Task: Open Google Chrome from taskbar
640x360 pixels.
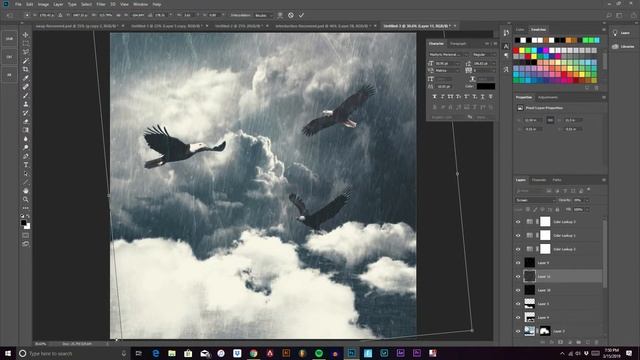Action: (x=253, y=353)
